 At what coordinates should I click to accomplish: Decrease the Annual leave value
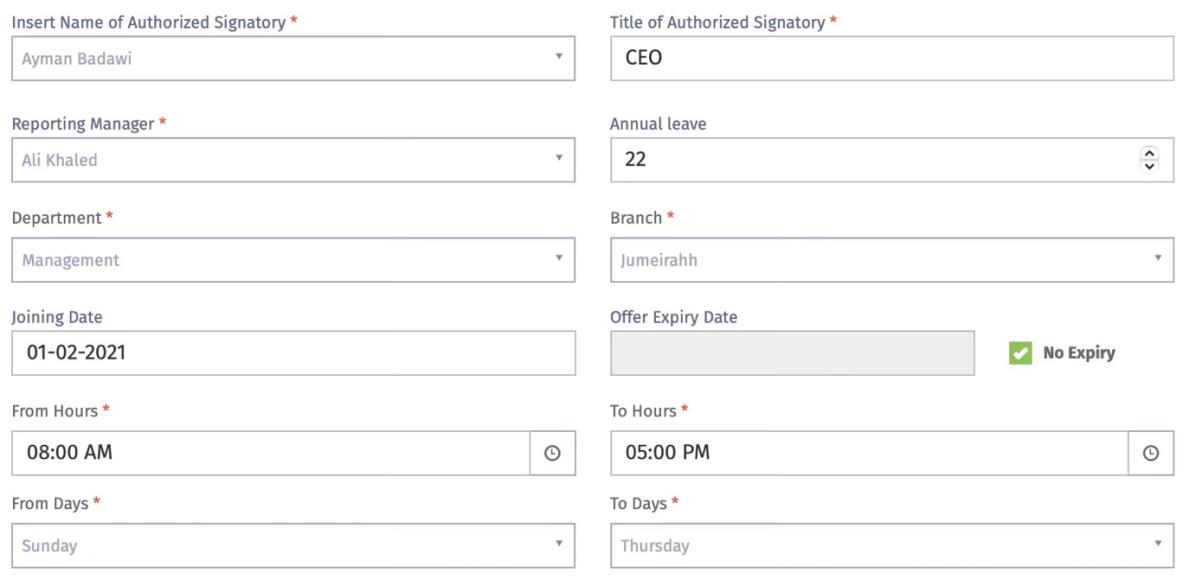click(1149, 166)
